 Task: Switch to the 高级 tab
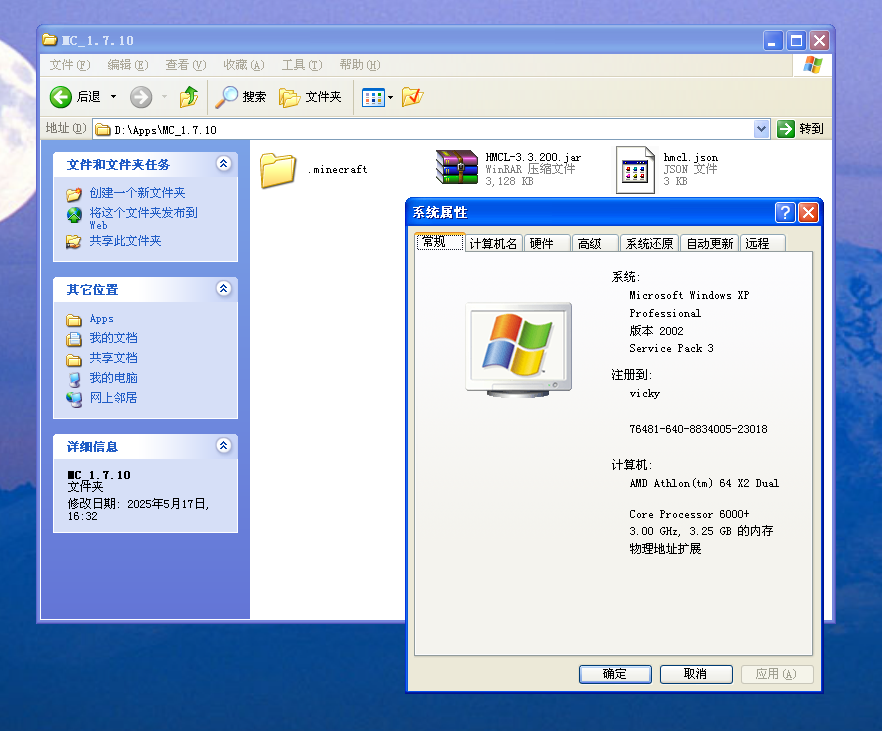coord(595,243)
